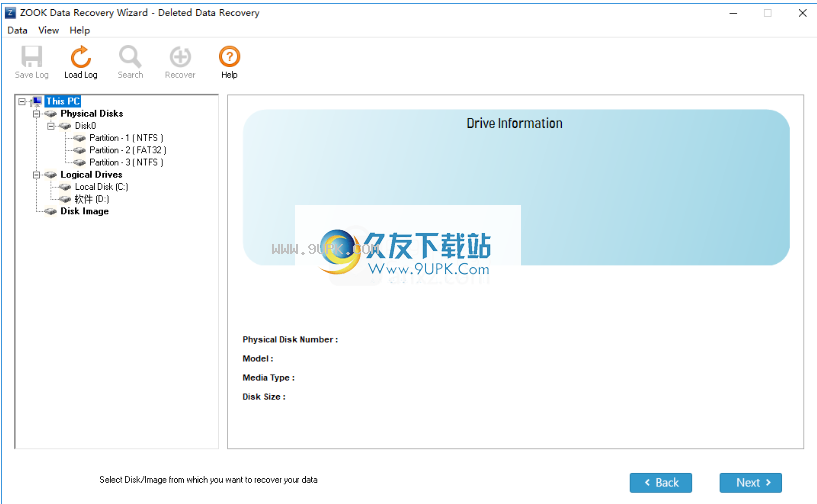Screen dimensions: 817x504
Task: Select Physical Disks label
Action: [x=92, y=114]
